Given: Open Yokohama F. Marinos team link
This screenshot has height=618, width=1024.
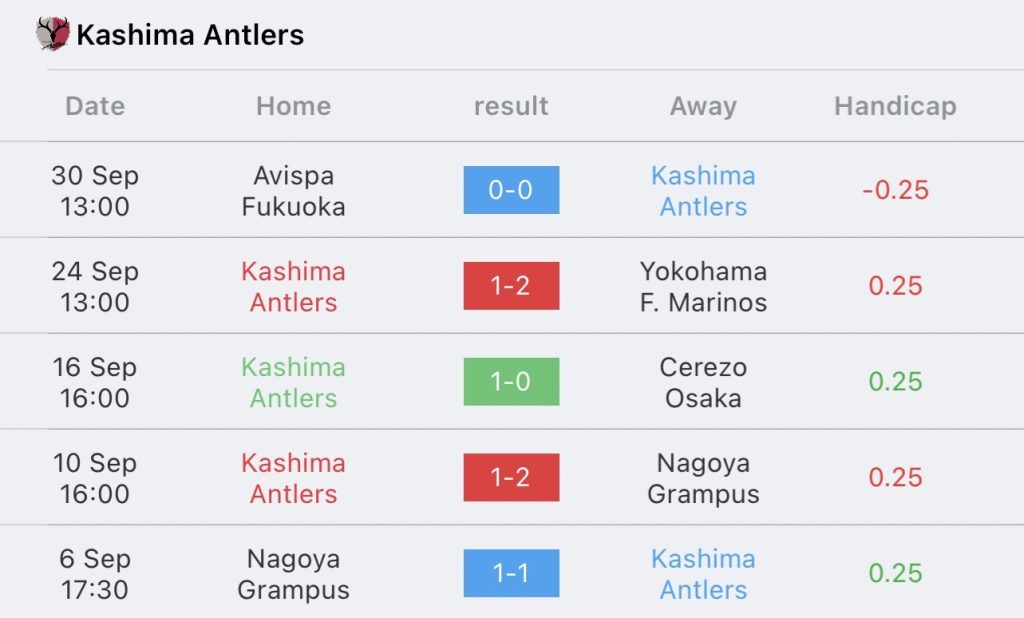Looking at the screenshot, I should tap(703, 287).
